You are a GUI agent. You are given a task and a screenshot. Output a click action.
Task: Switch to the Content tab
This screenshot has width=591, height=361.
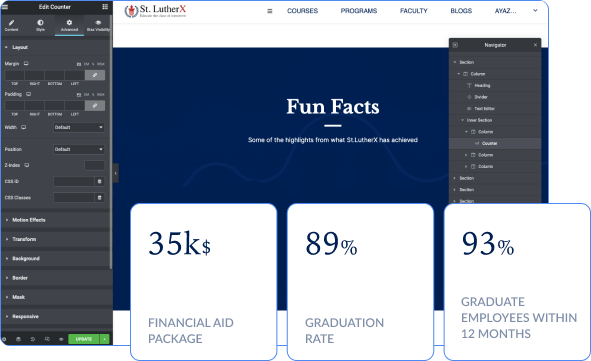11,26
